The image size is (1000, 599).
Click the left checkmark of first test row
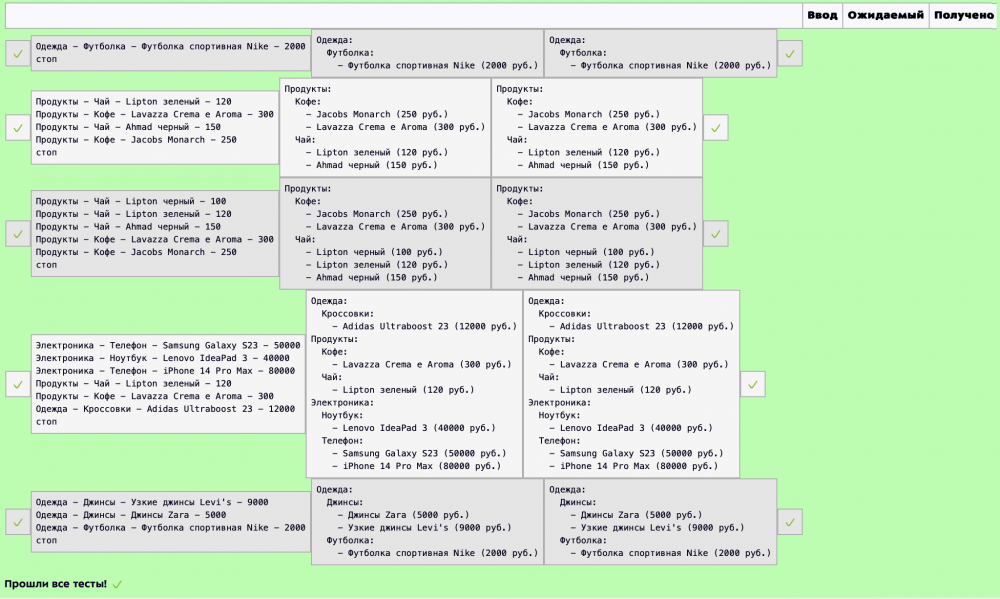coord(18,54)
